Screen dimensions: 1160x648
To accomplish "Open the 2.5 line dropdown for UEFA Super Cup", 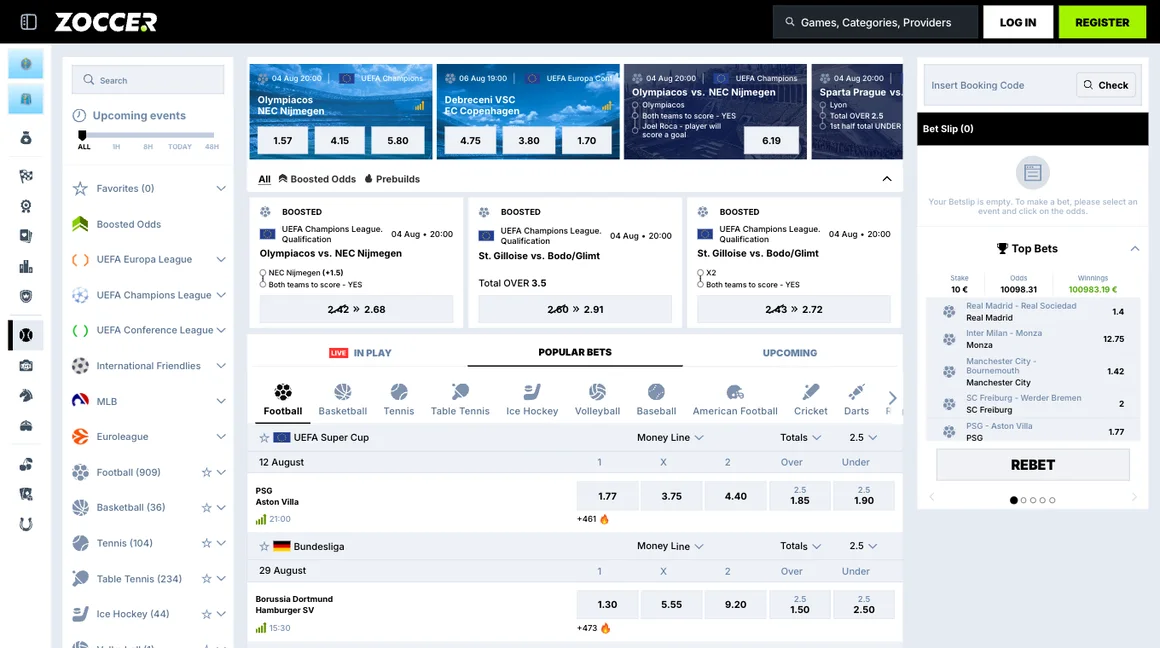I will pyautogui.click(x=863, y=437).
